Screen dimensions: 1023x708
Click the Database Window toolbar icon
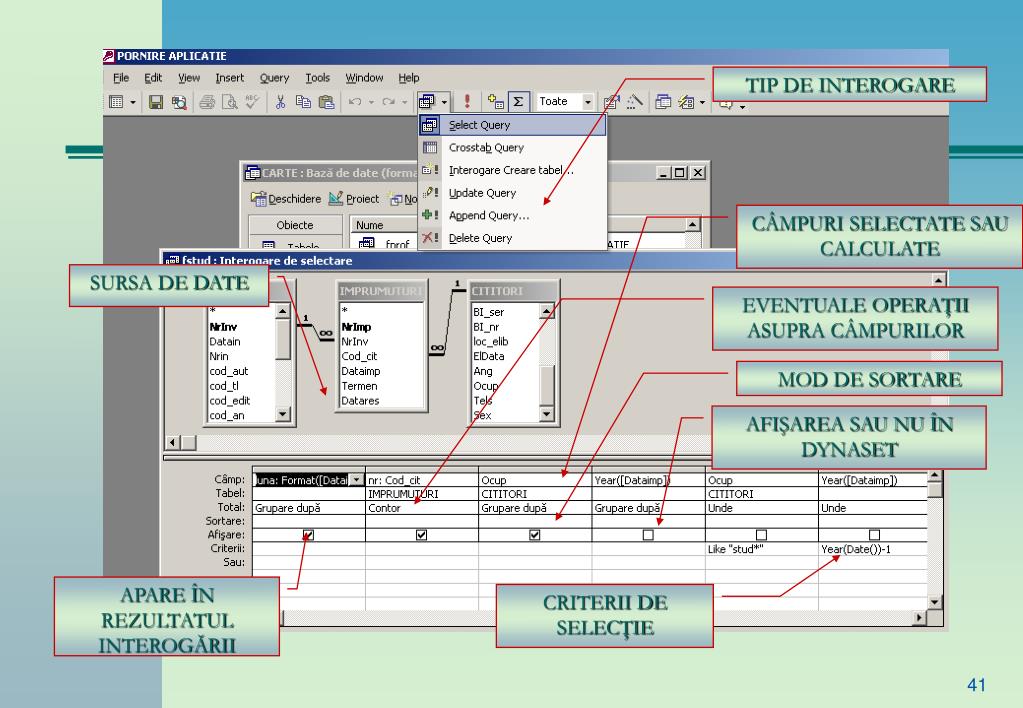point(663,102)
